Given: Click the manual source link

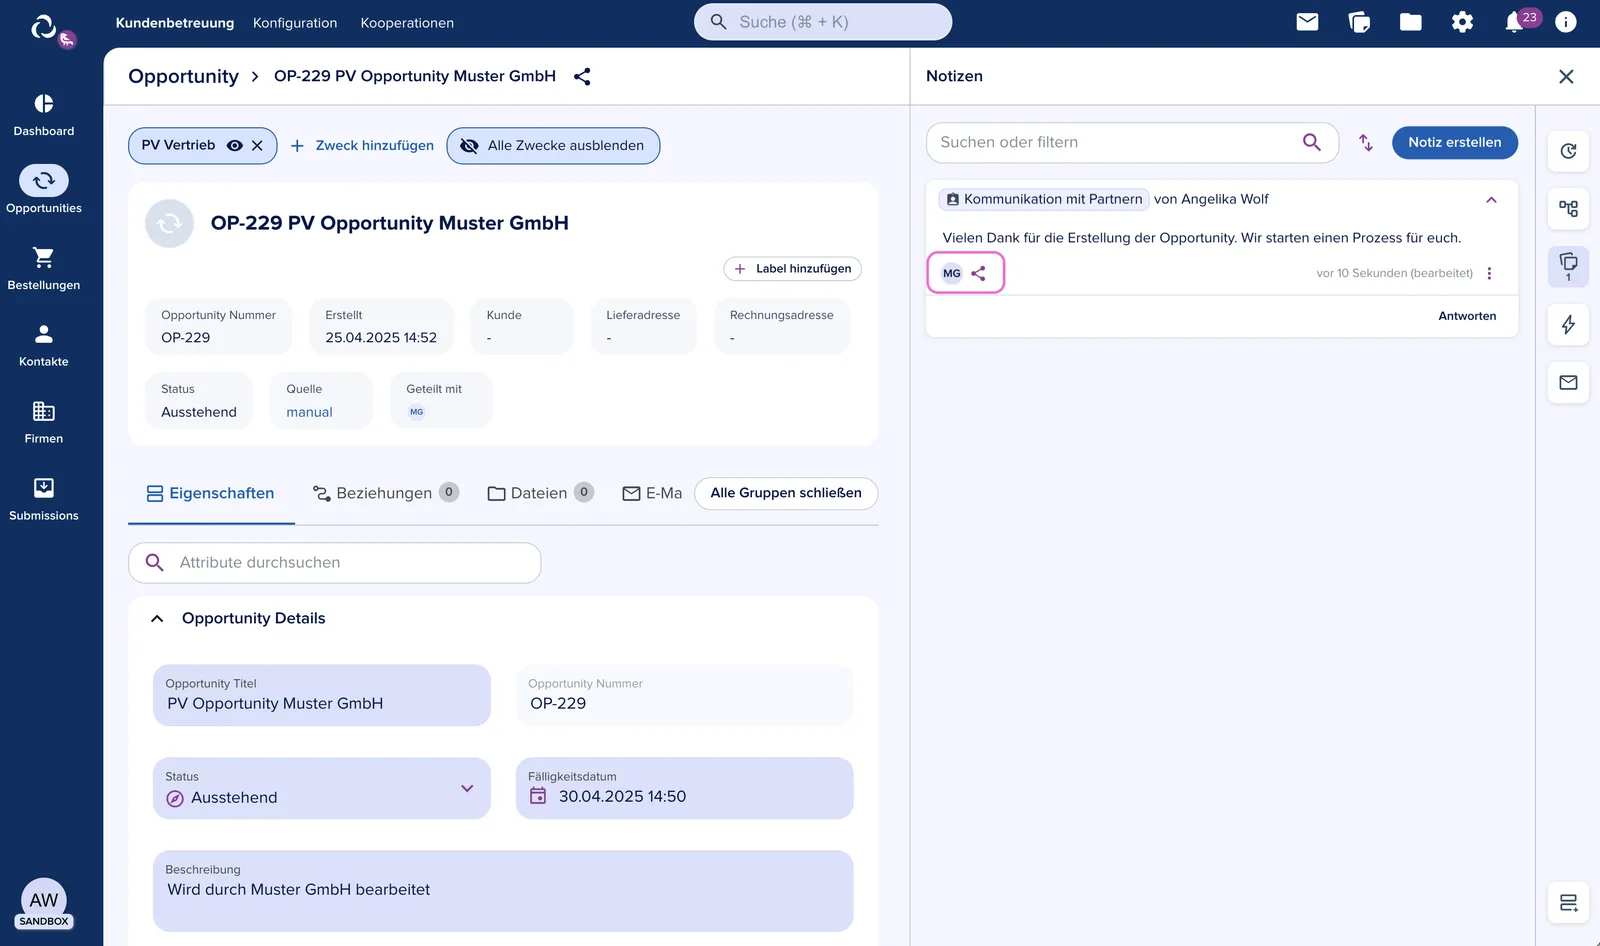Looking at the screenshot, I should click(309, 412).
